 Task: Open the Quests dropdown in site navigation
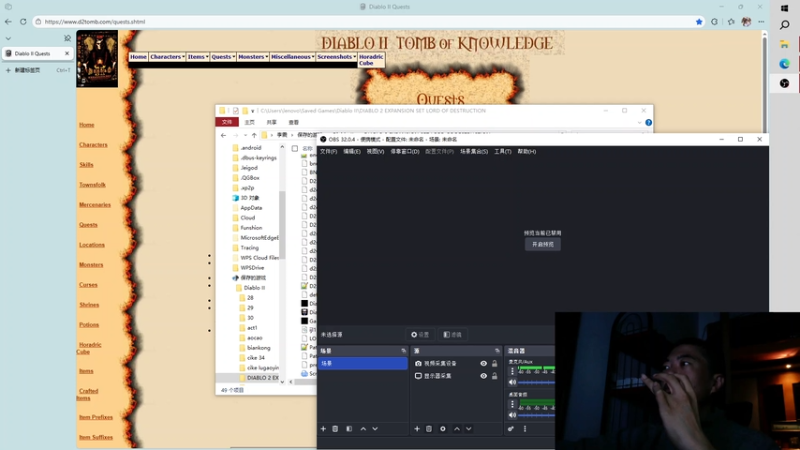[x=223, y=57]
